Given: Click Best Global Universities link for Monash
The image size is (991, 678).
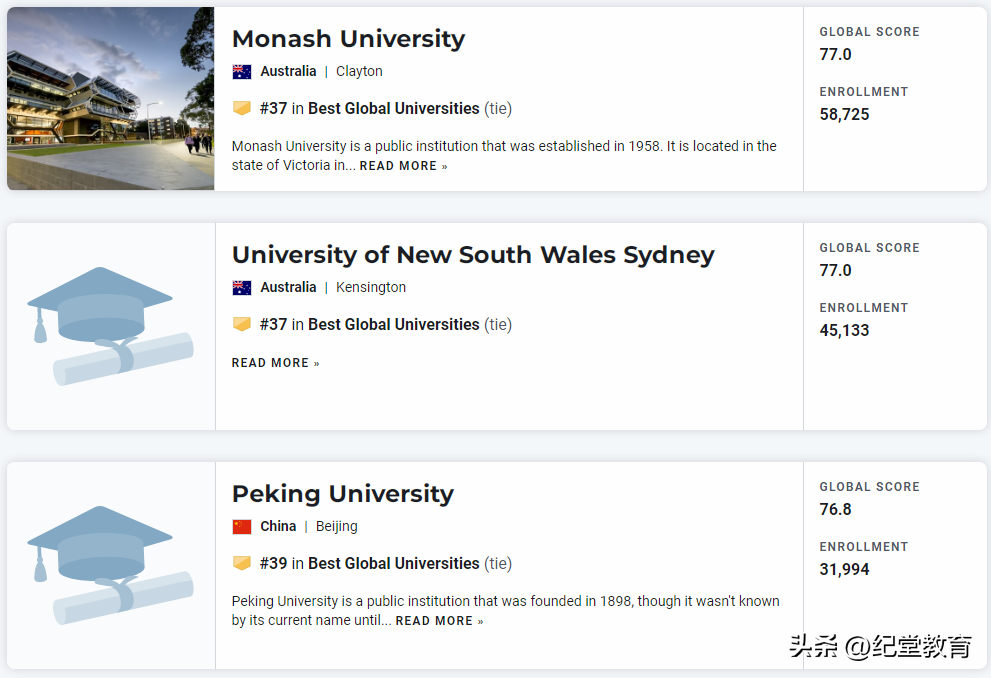Looking at the screenshot, I should (x=393, y=108).
